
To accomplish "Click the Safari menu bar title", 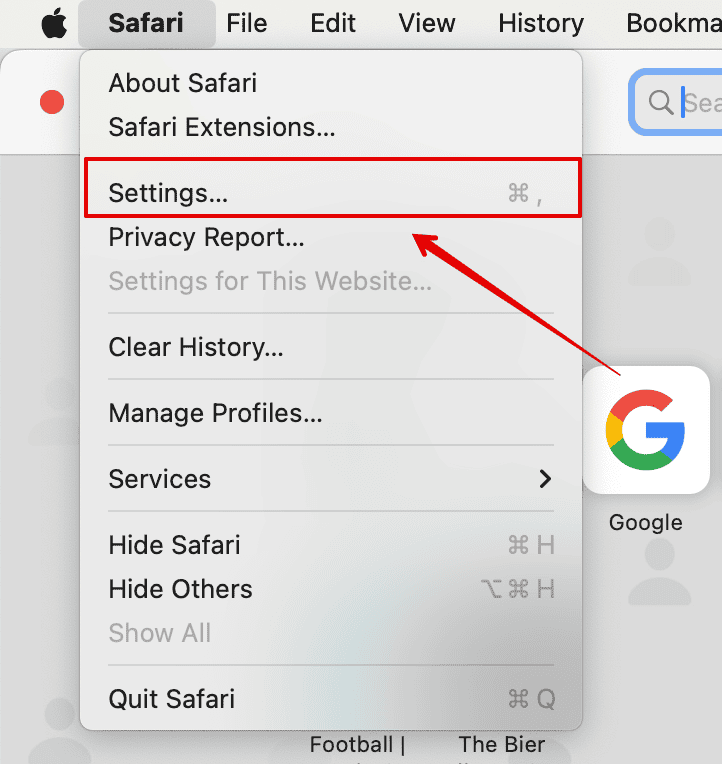I will point(146,23).
